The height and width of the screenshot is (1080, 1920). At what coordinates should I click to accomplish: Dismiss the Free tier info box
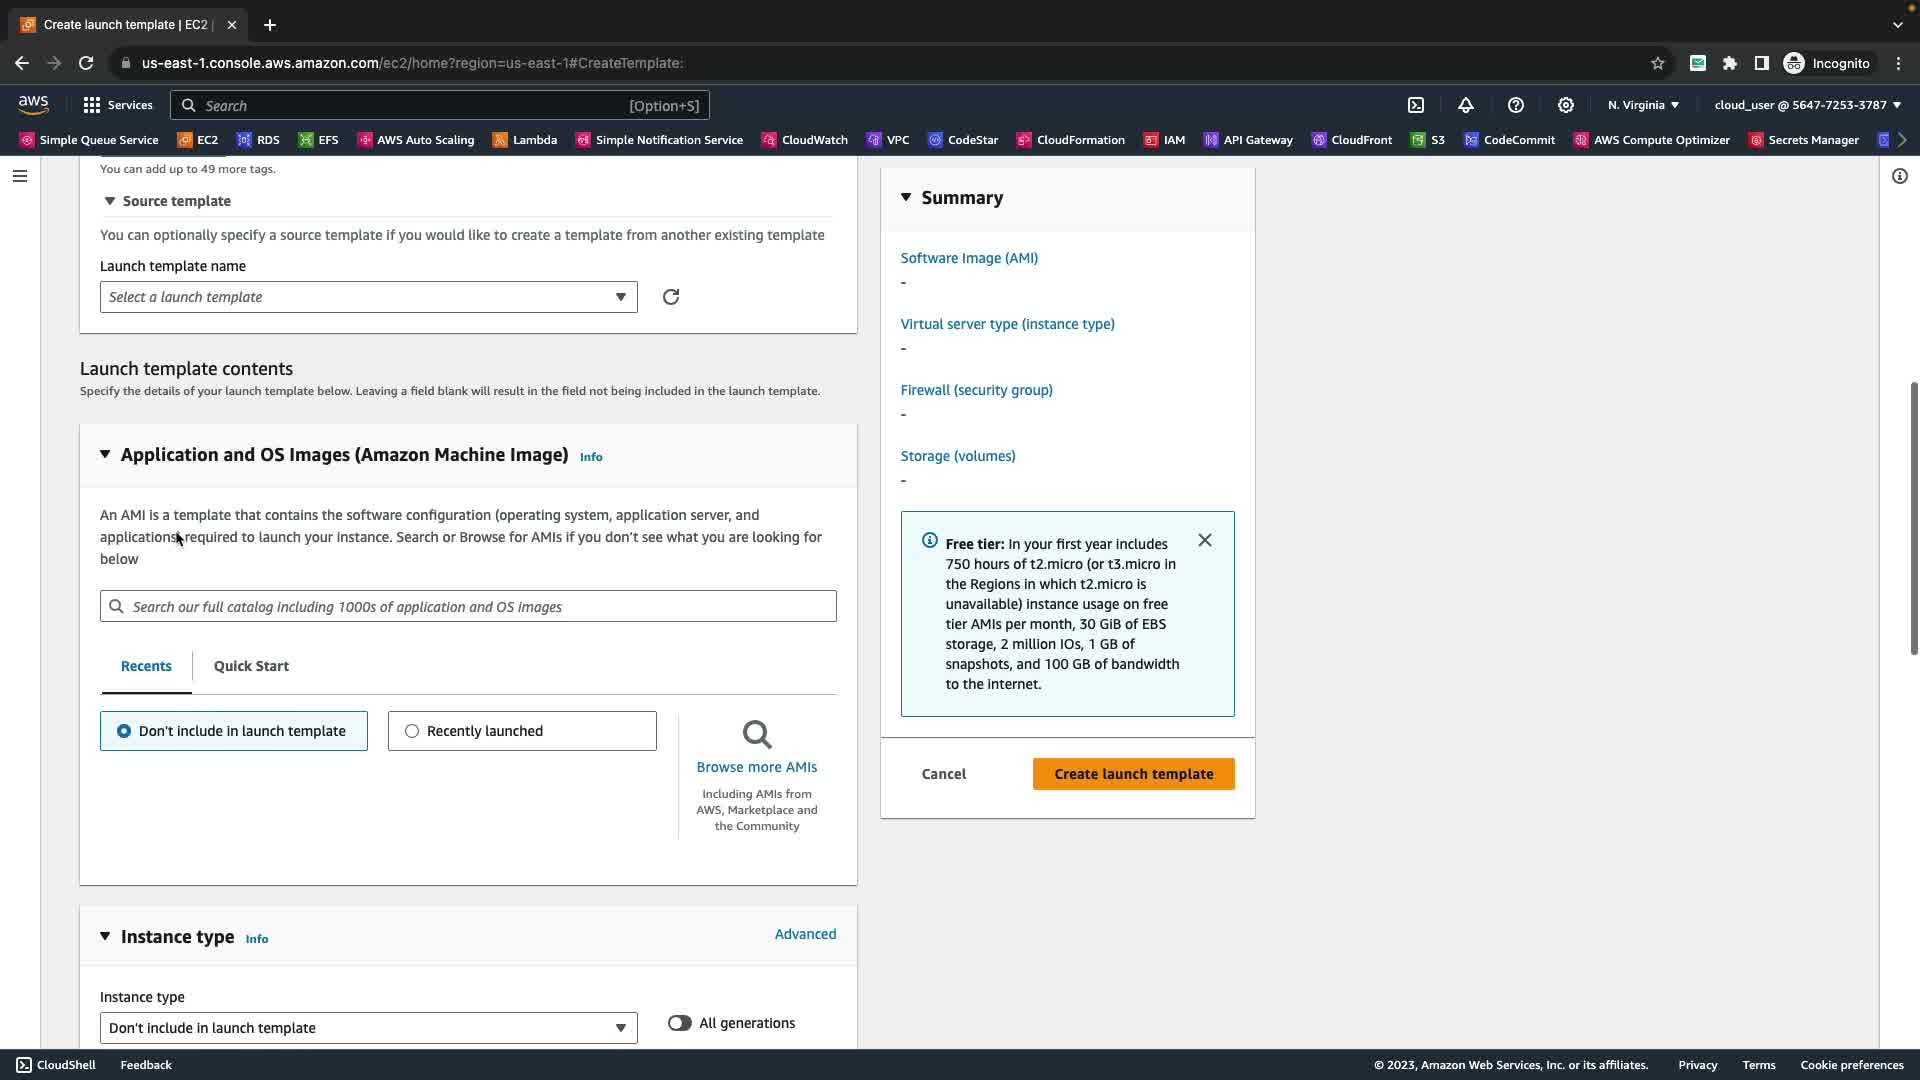click(x=1205, y=540)
